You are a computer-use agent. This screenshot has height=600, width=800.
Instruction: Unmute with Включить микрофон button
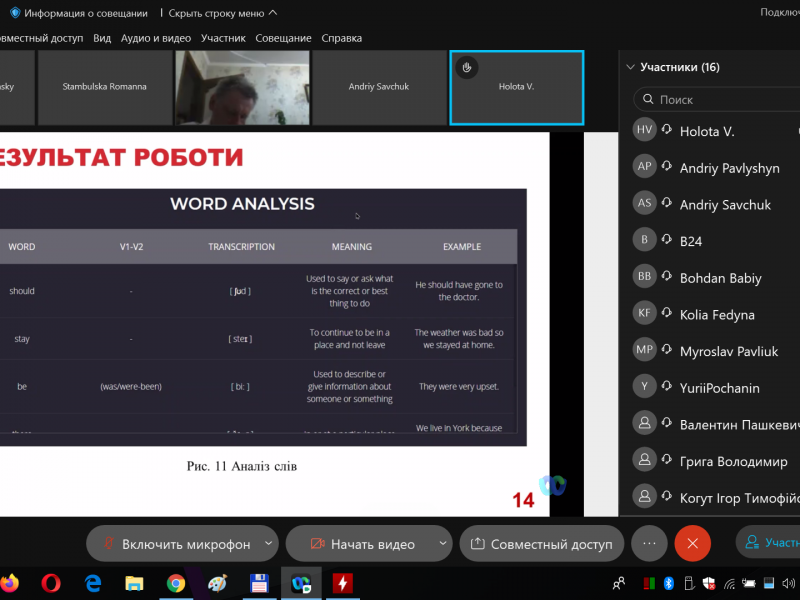pyautogui.click(x=174, y=544)
